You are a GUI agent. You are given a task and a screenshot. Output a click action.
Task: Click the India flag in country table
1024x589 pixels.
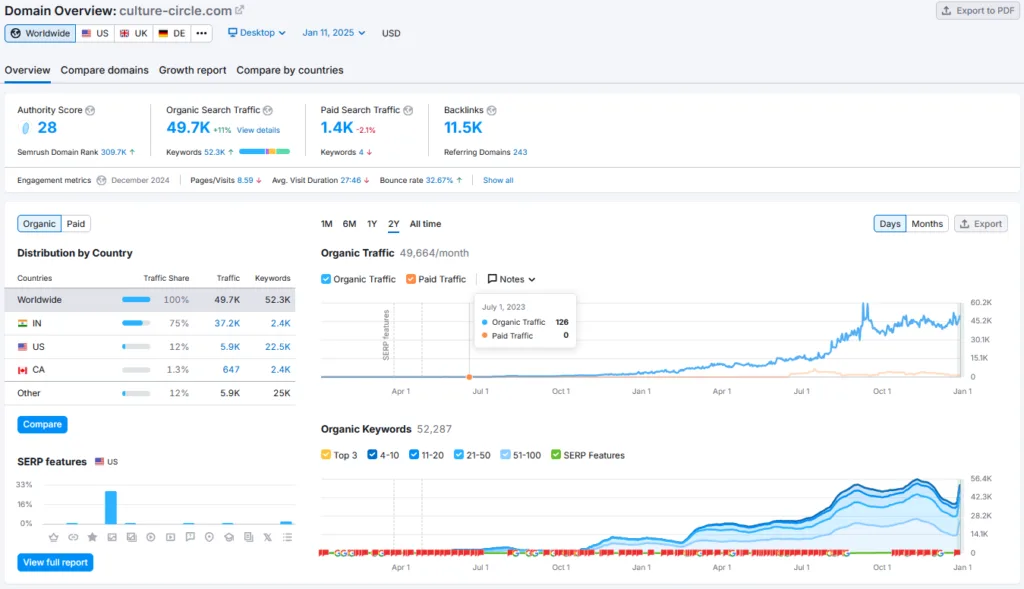click(x=23, y=323)
